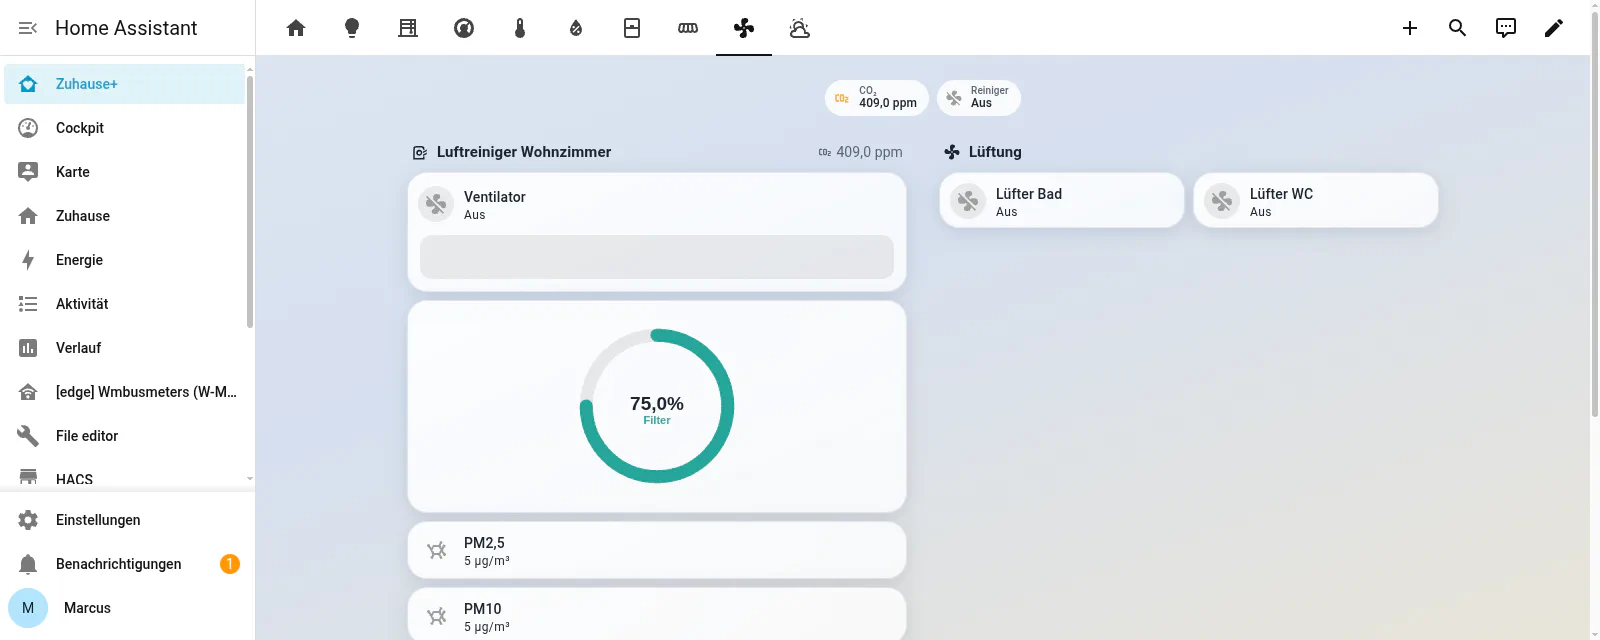Viewport: 1600px width, 640px height.
Task: Open File editor in the sidebar
Action: (124, 436)
